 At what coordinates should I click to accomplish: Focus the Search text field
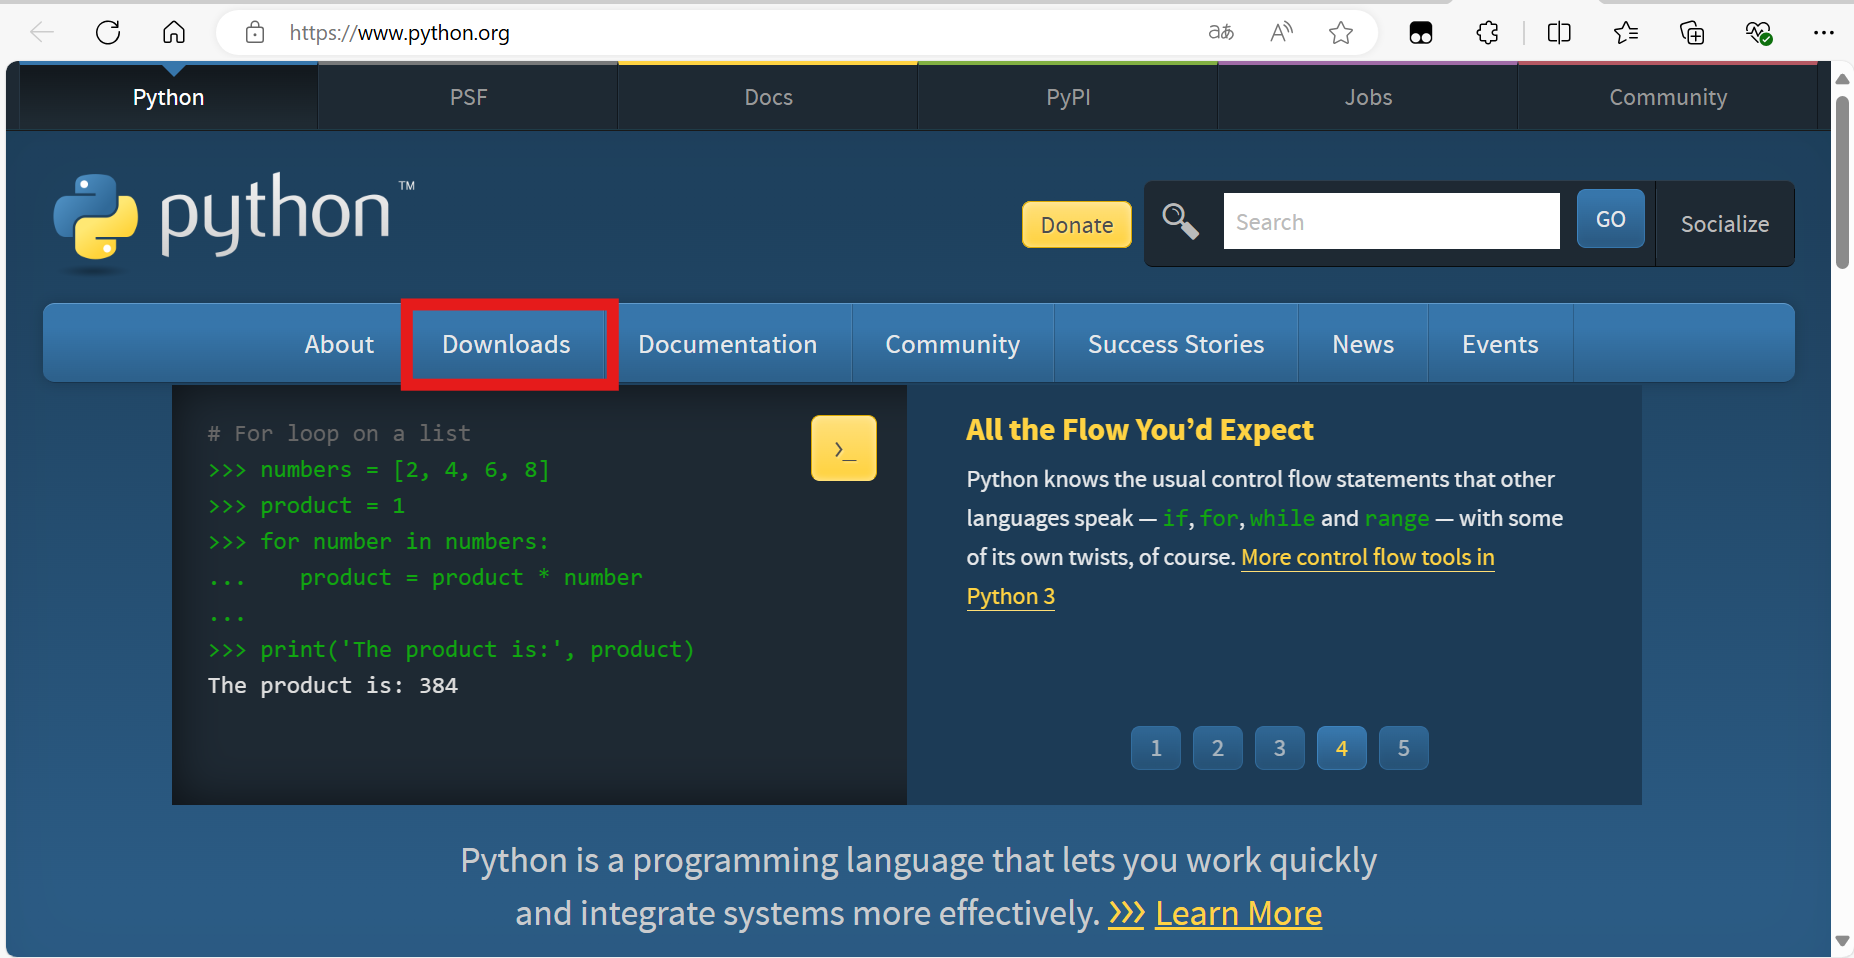[1391, 221]
